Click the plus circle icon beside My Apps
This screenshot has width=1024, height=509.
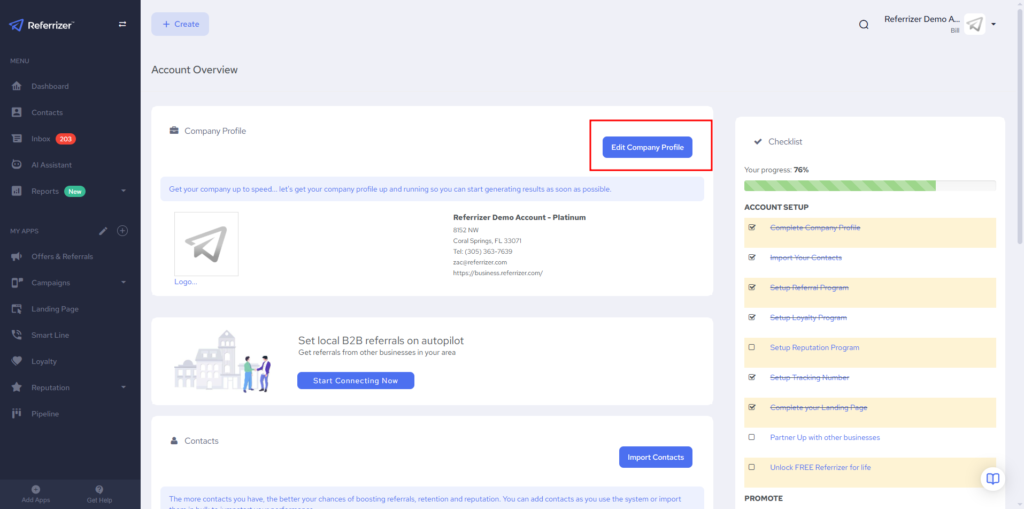(x=123, y=231)
